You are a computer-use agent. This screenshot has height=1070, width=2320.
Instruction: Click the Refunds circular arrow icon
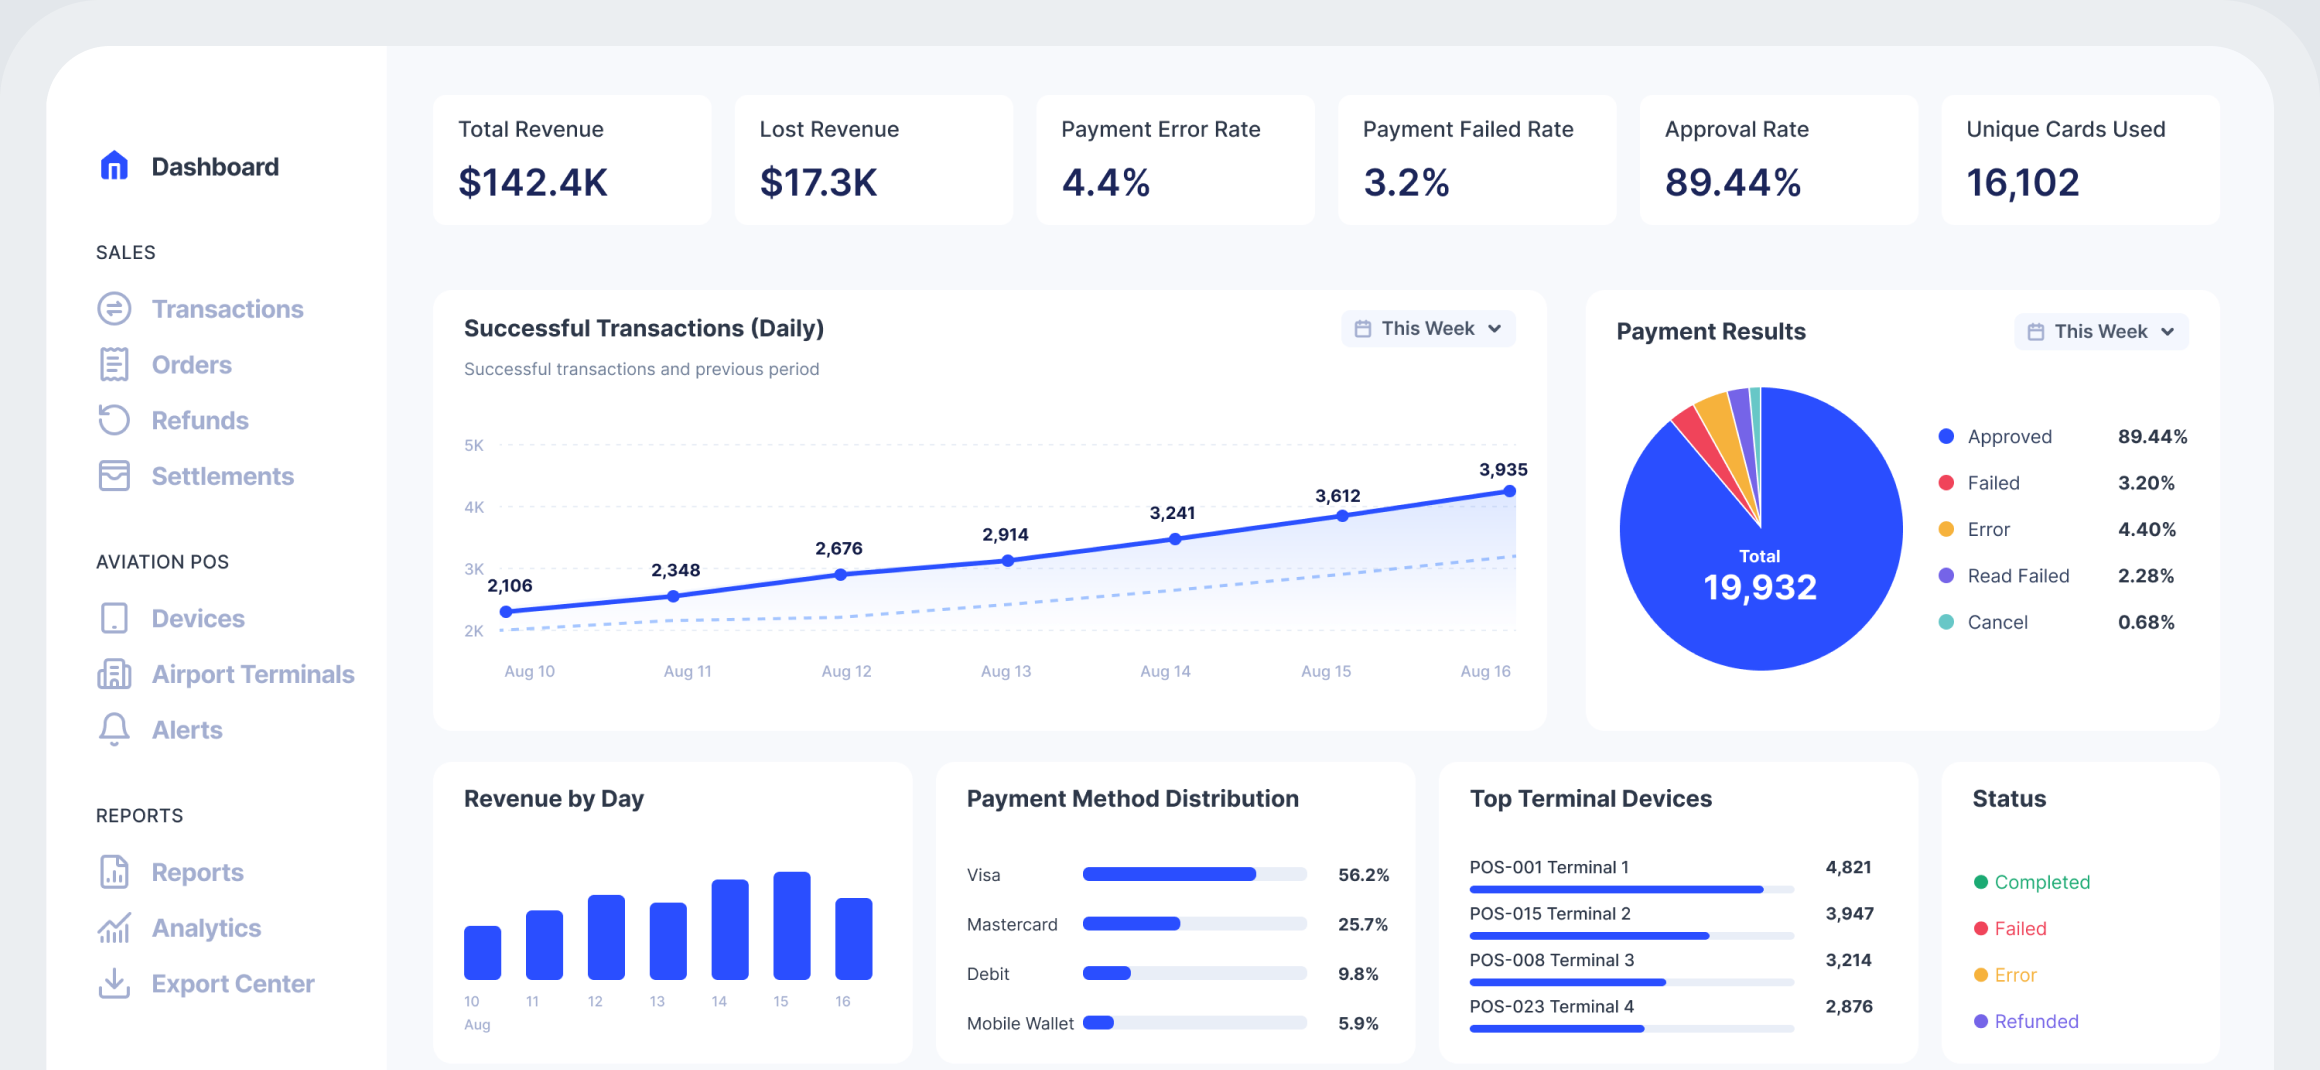point(114,420)
